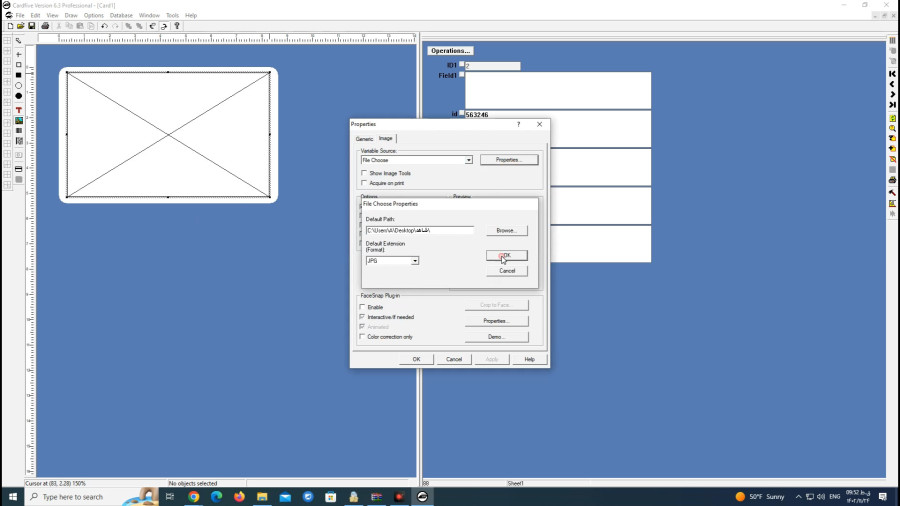This screenshot has width=900, height=506.
Task: Click the Operations... button
Action: (451, 50)
